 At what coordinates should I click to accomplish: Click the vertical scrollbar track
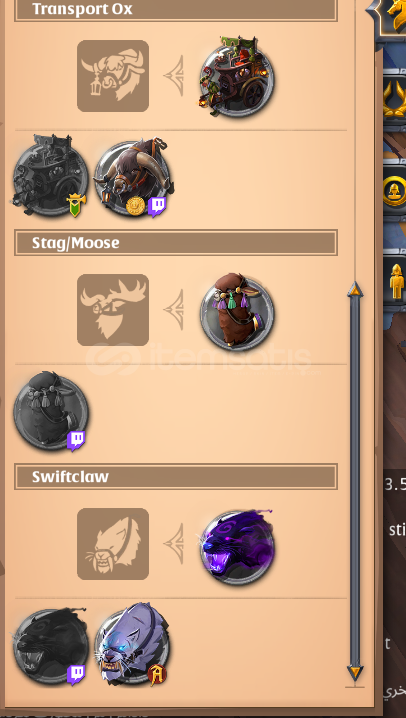pos(355,481)
